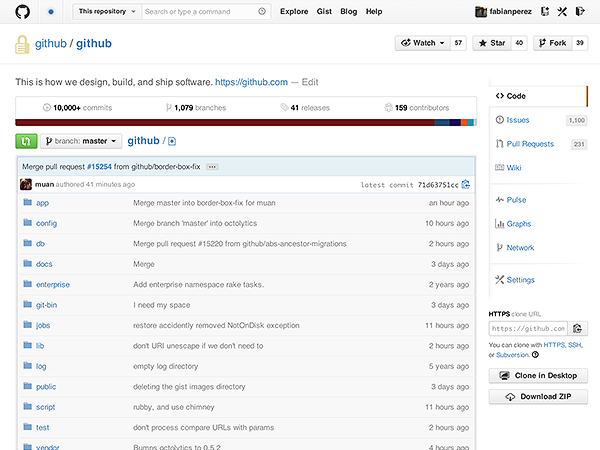Screen dimensions: 600x450
Task: Click the stargazers count 40
Action: [x=519, y=43]
